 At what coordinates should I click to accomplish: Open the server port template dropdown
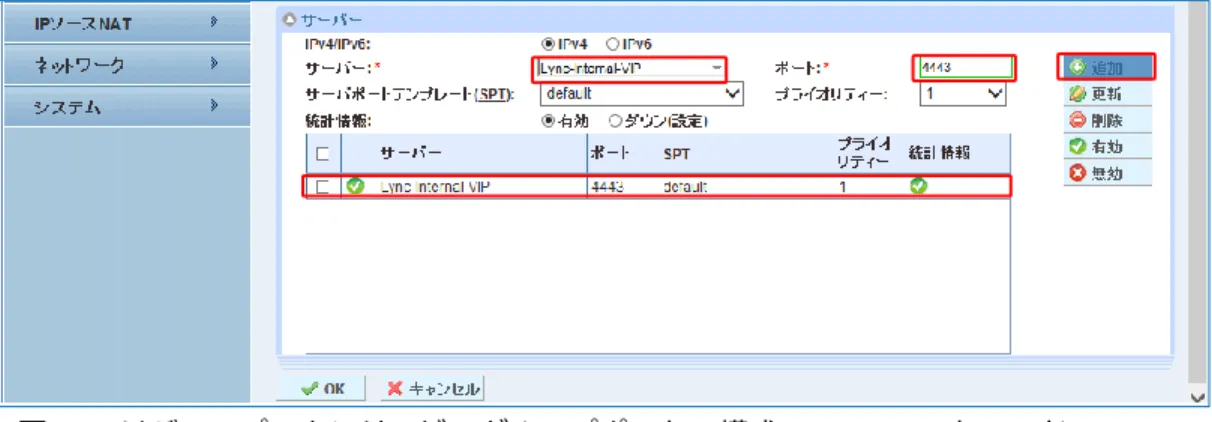pos(642,94)
